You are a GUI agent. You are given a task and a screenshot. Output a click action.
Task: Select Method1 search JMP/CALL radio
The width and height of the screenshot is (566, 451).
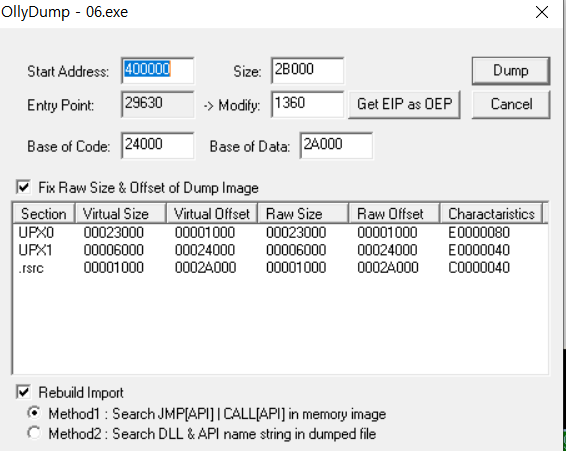[34, 413]
